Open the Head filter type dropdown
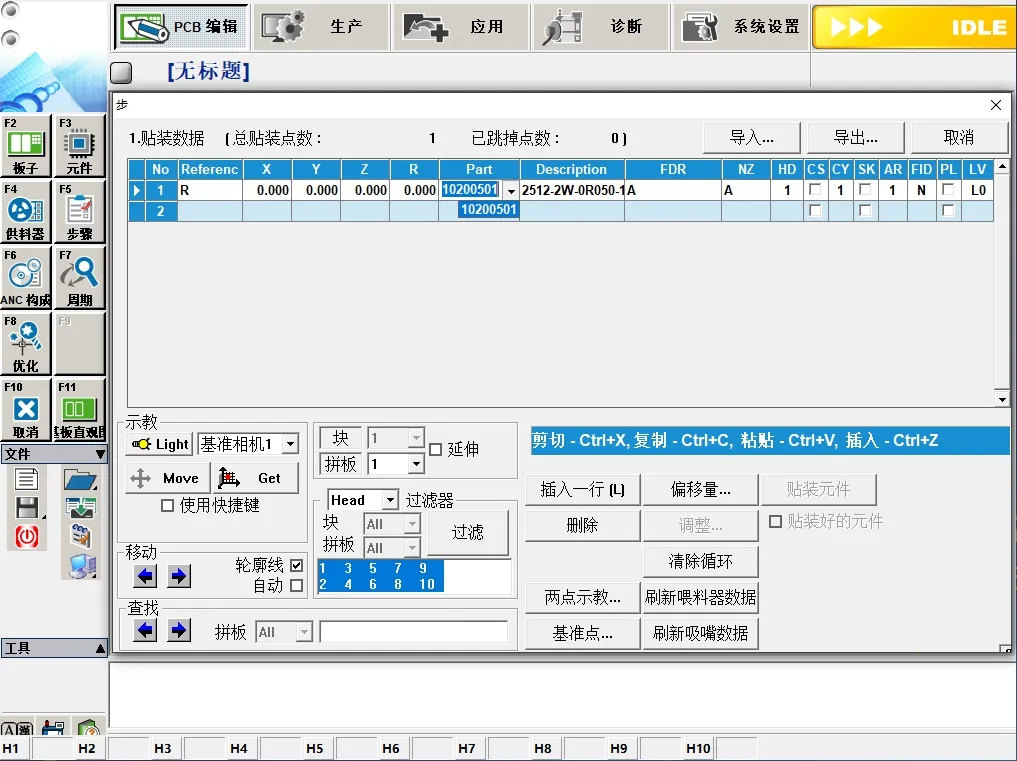 (x=389, y=500)
